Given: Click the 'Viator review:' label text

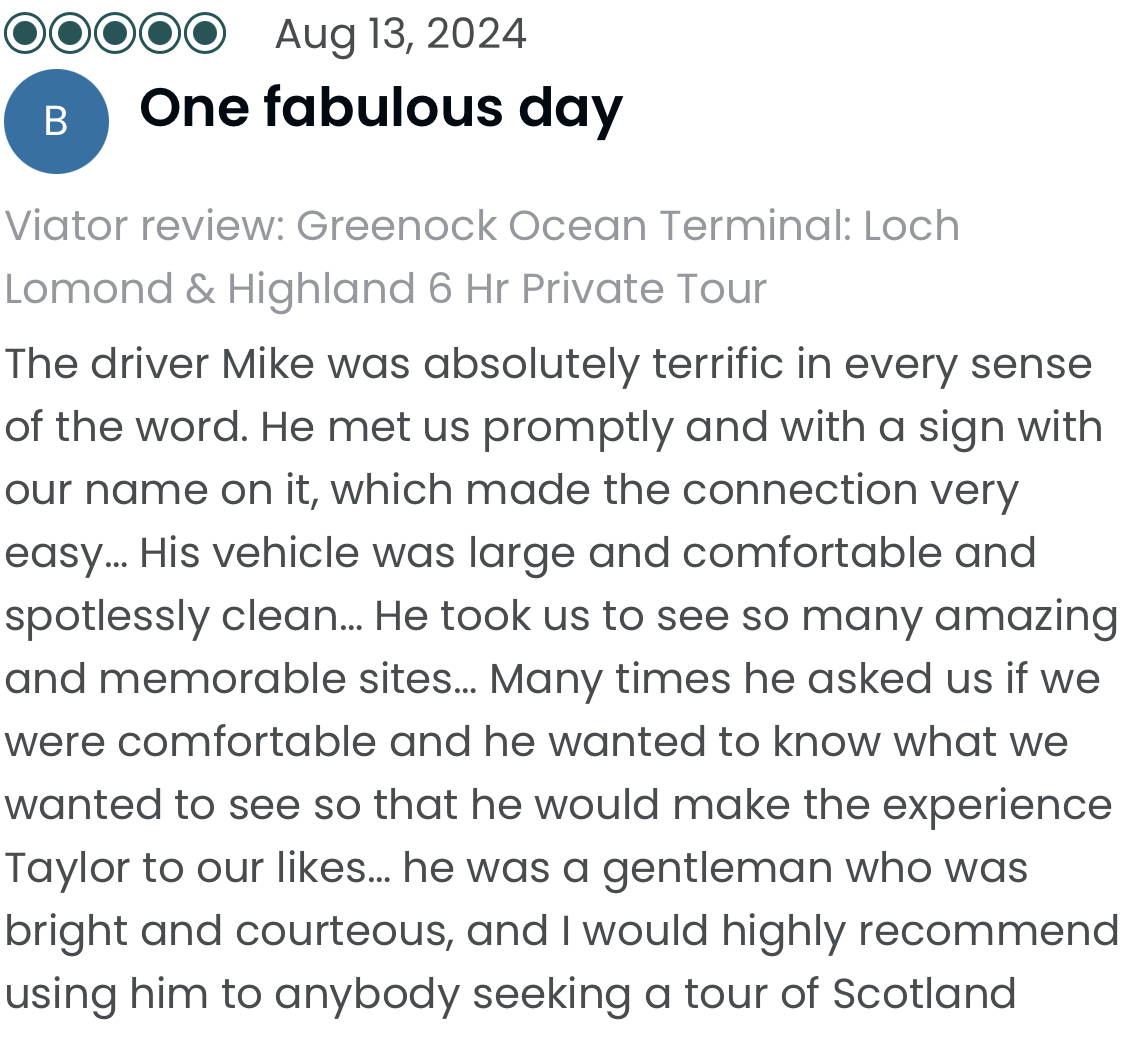Looking at the screenshot, I should click(146, 226).
